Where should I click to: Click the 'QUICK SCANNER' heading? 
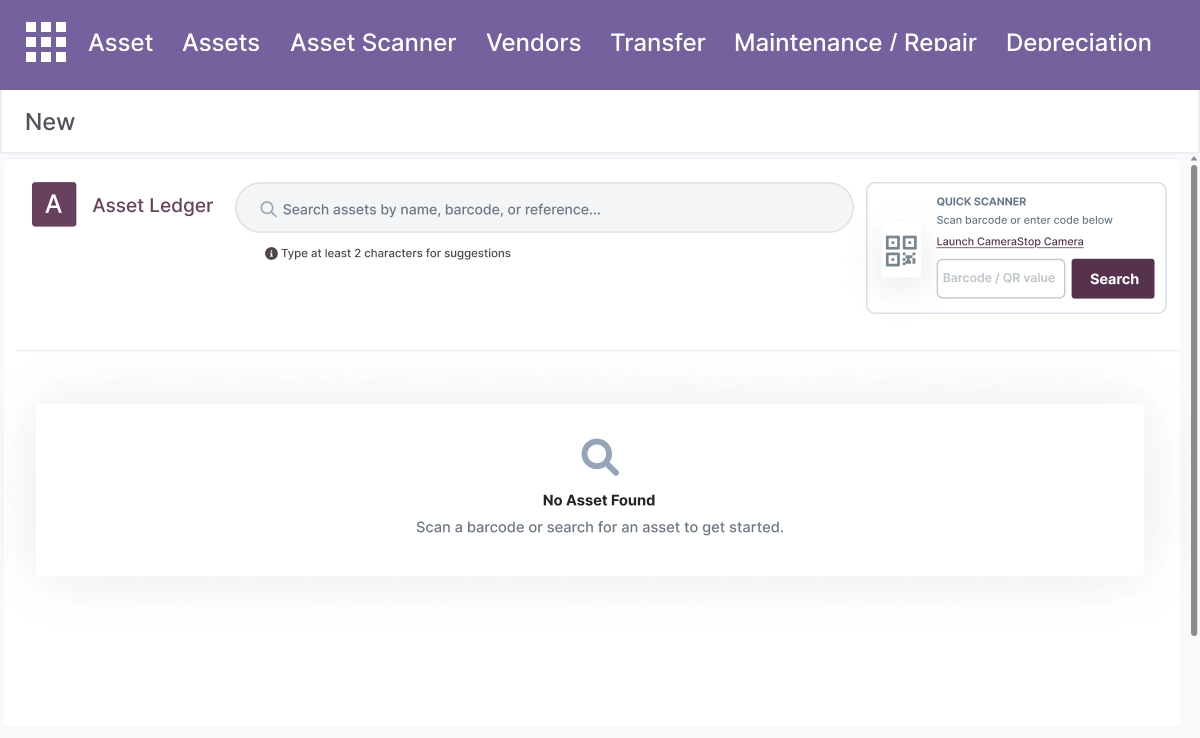point(981,202)
